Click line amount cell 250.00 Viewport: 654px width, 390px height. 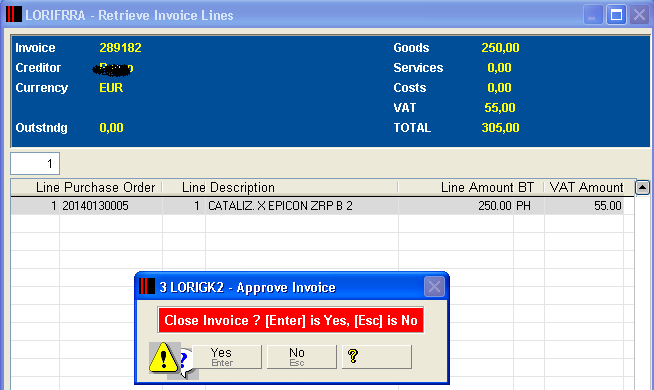tap(495, 206)
